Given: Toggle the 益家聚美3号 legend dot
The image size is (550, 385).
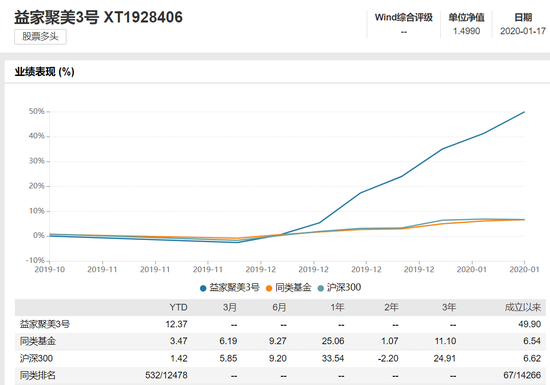Looking at the screenshot, I should click(203, 288).
